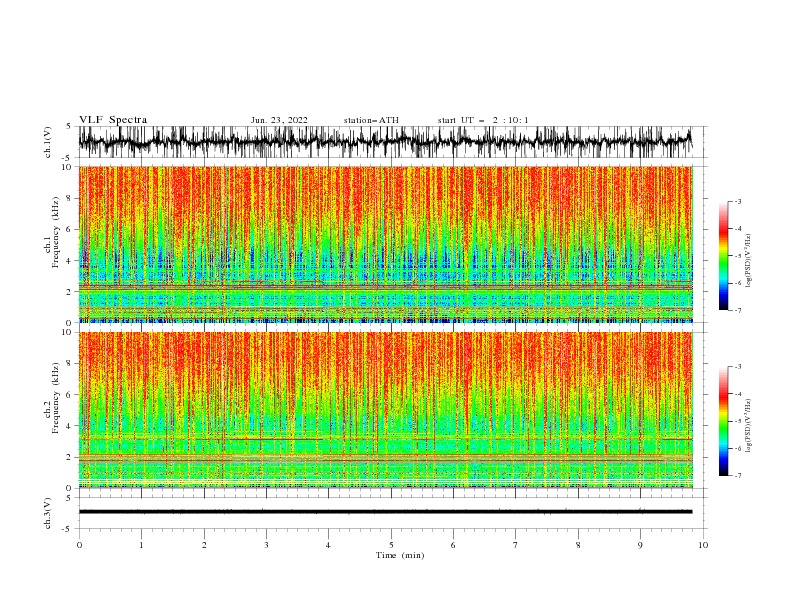
Task: Click the ch.1 "Frequency (kHz)" axis label
Action: pyautogui.click(x=56, y=232)
